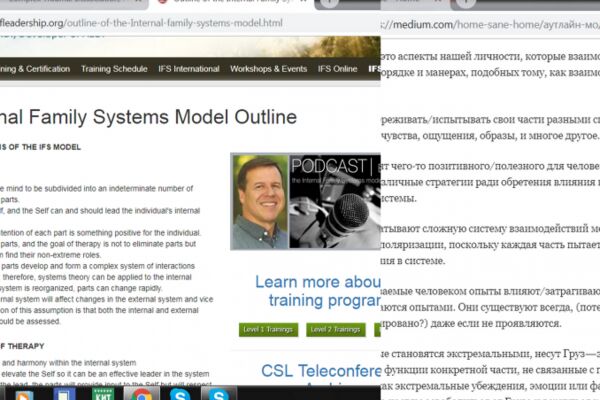Follow the CSL Teleconference link
600x400 pixels.
[321, 371]
